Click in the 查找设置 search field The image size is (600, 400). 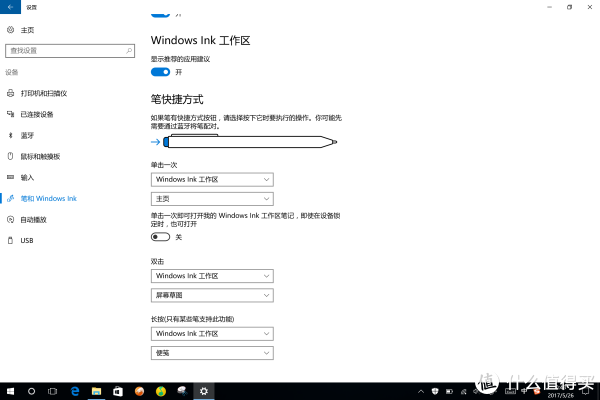tap(70, 51)
